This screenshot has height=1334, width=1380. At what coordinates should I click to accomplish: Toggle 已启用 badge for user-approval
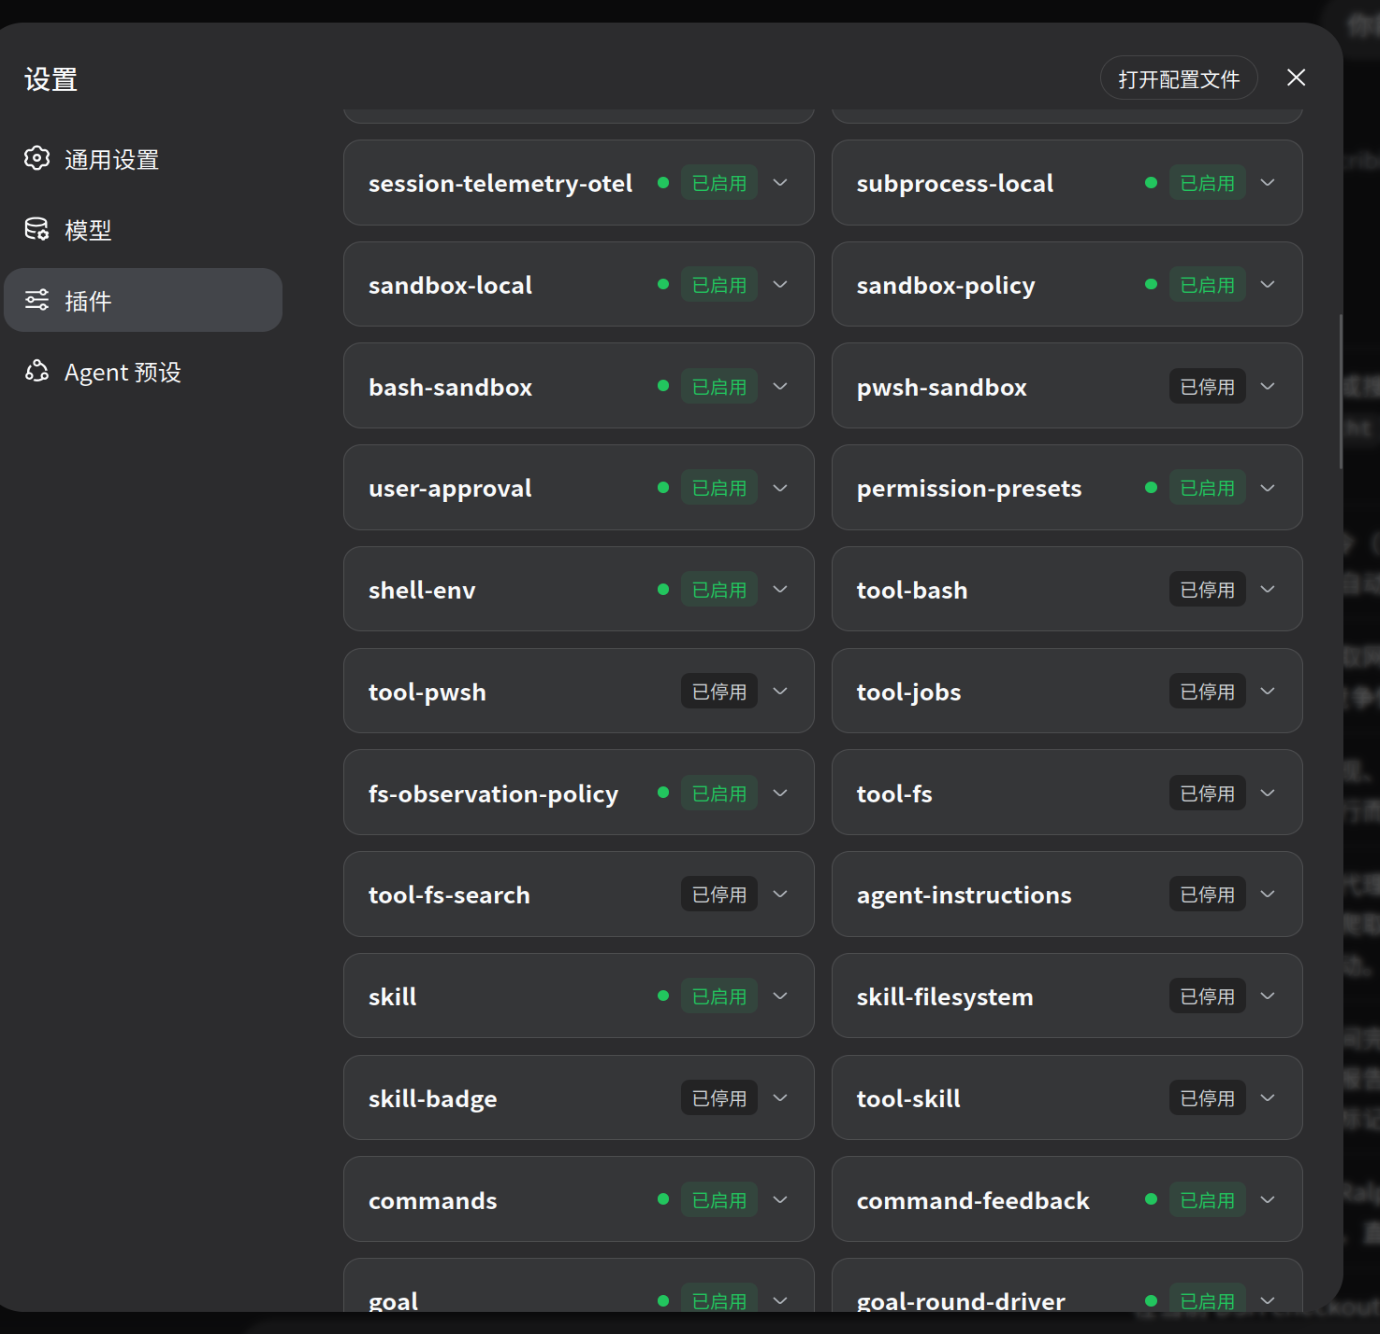pos(719,488)
